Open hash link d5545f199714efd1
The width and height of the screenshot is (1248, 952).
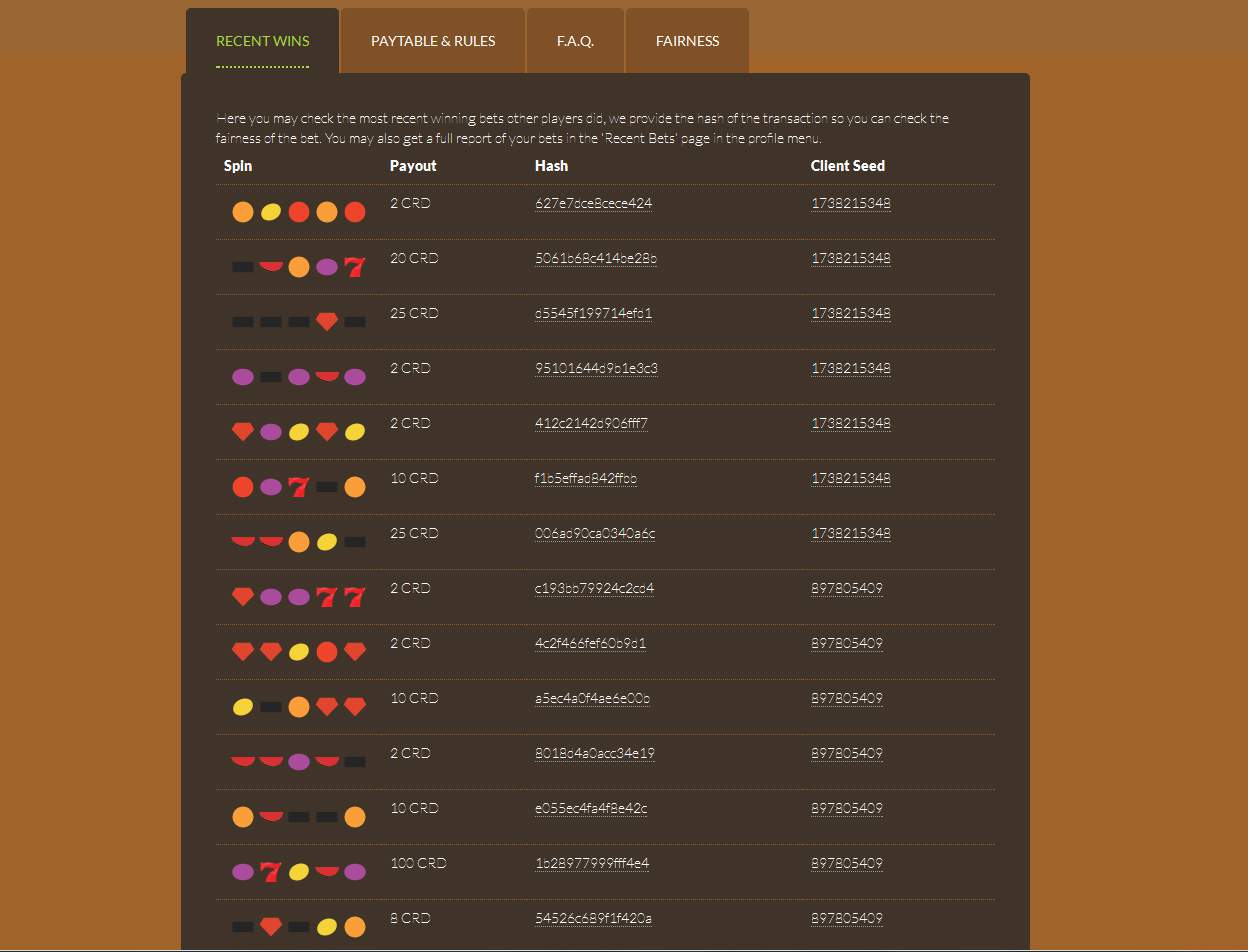[593, 313]
